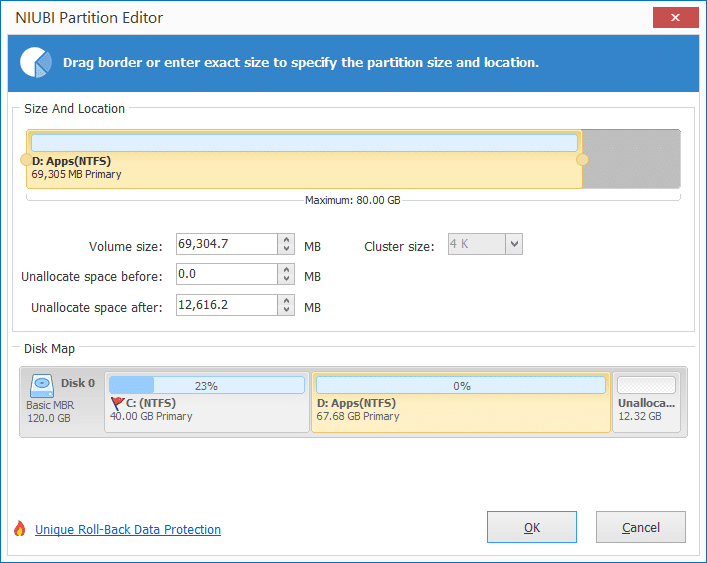This screenshot has height=563, width=707.
Task: Confirm with the OK button
Action: (532, 527)
